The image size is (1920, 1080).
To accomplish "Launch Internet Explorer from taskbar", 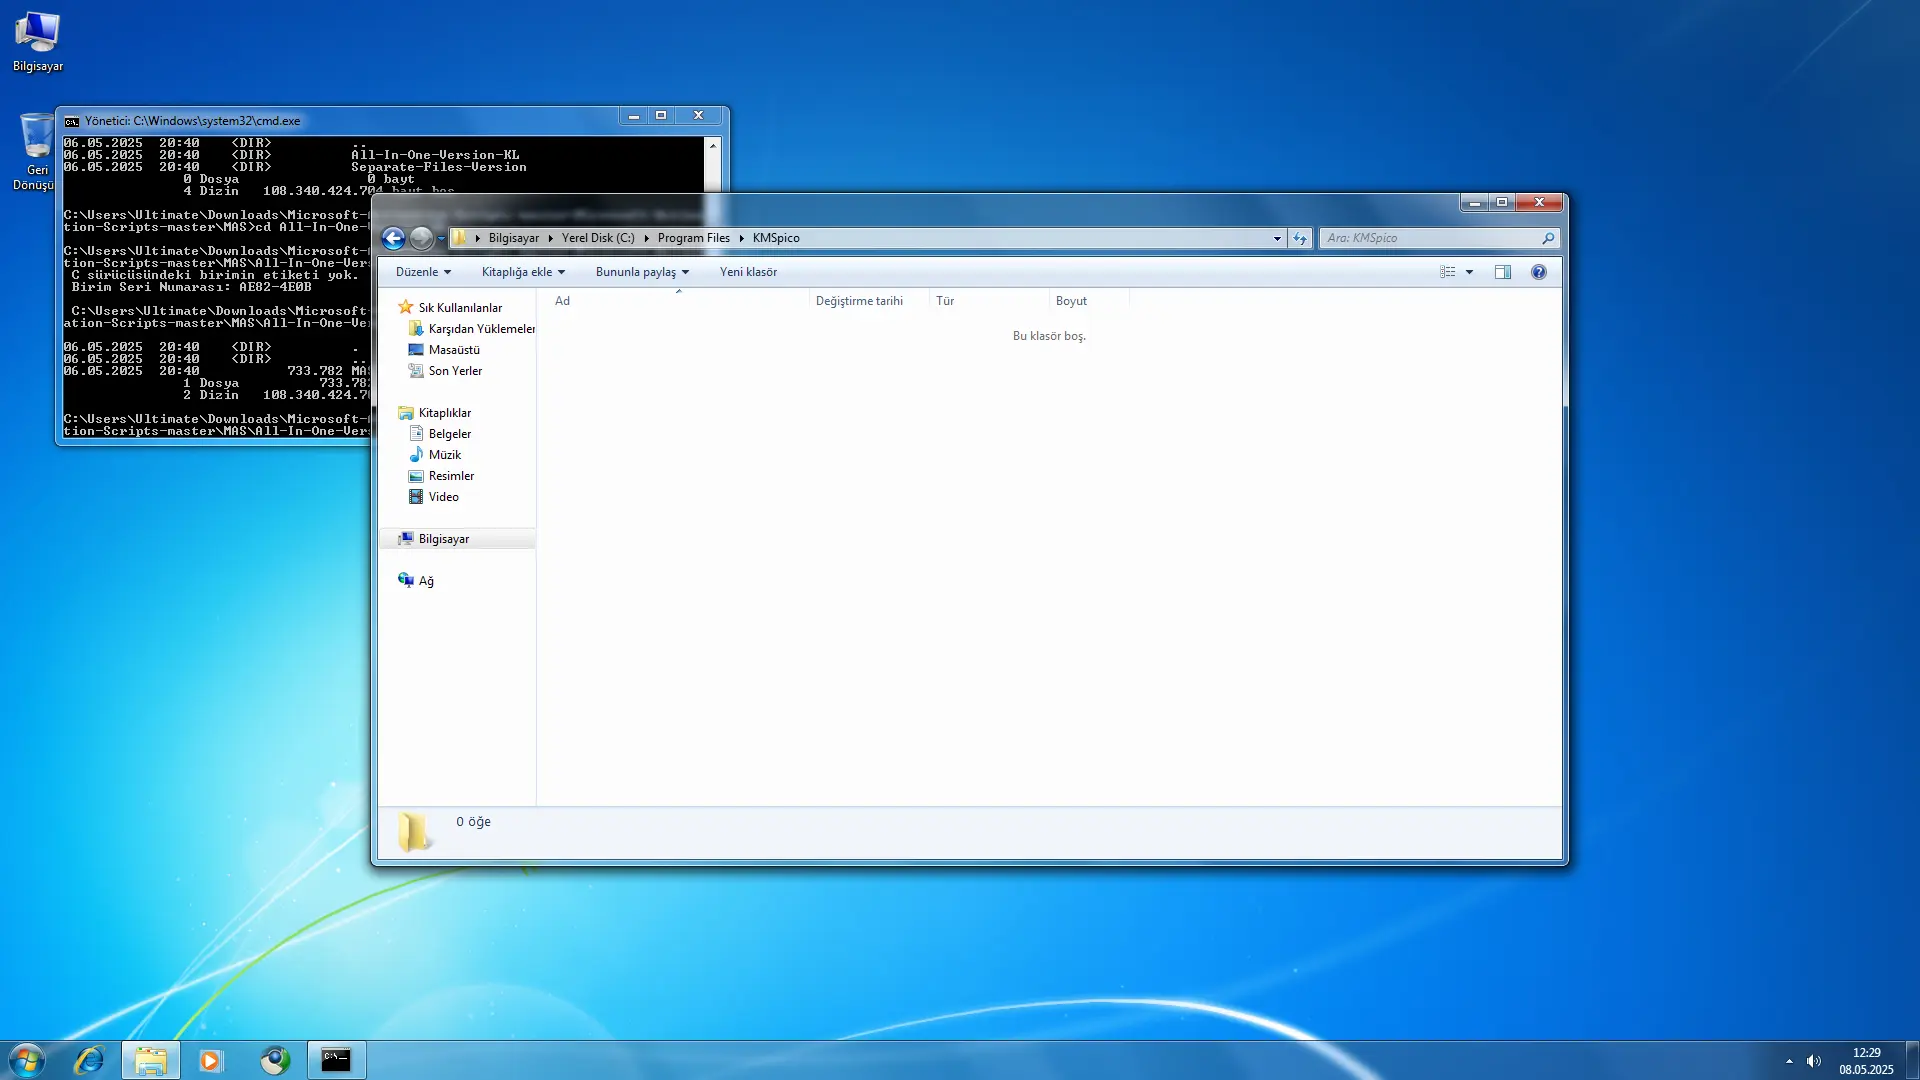I will (89, 1060).
